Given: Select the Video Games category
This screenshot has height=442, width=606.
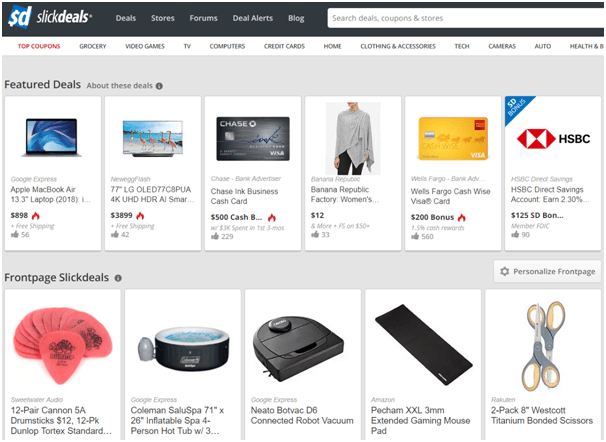Looking at the screenshot, I should tap(145, 46).
